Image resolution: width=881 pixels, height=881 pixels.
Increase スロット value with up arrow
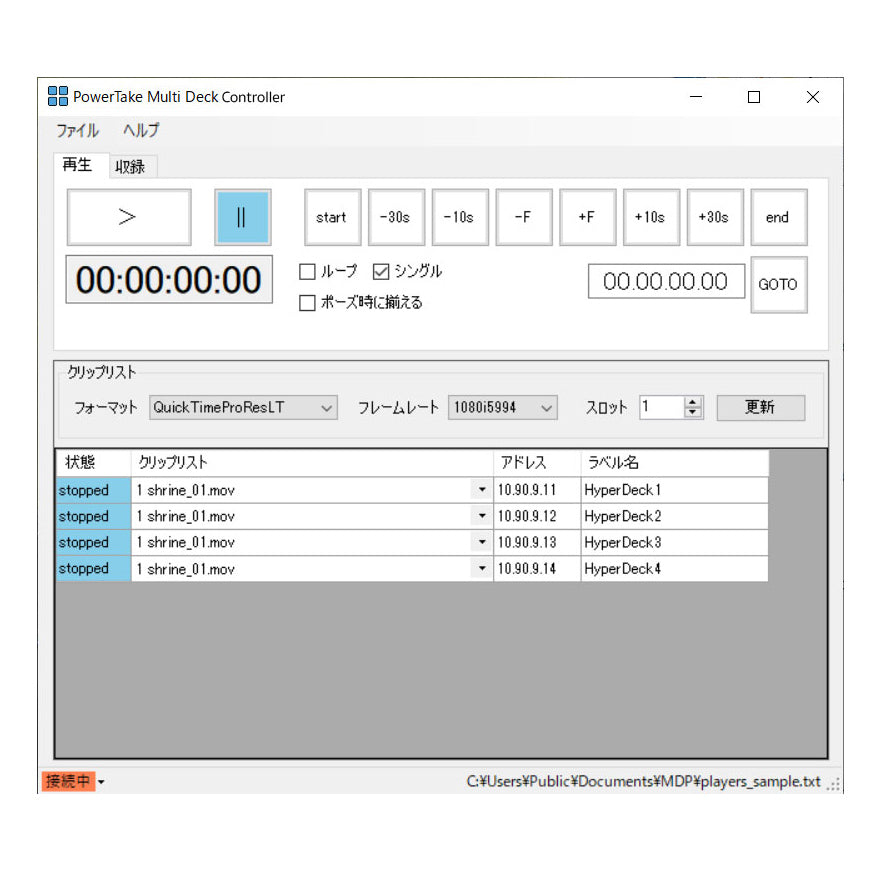coord(693,403)
